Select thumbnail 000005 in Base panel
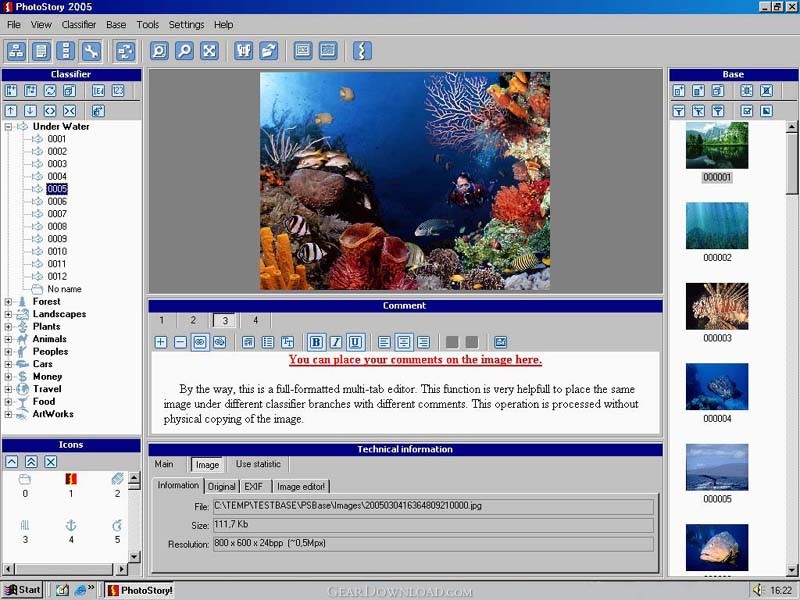 coord(717,467)
